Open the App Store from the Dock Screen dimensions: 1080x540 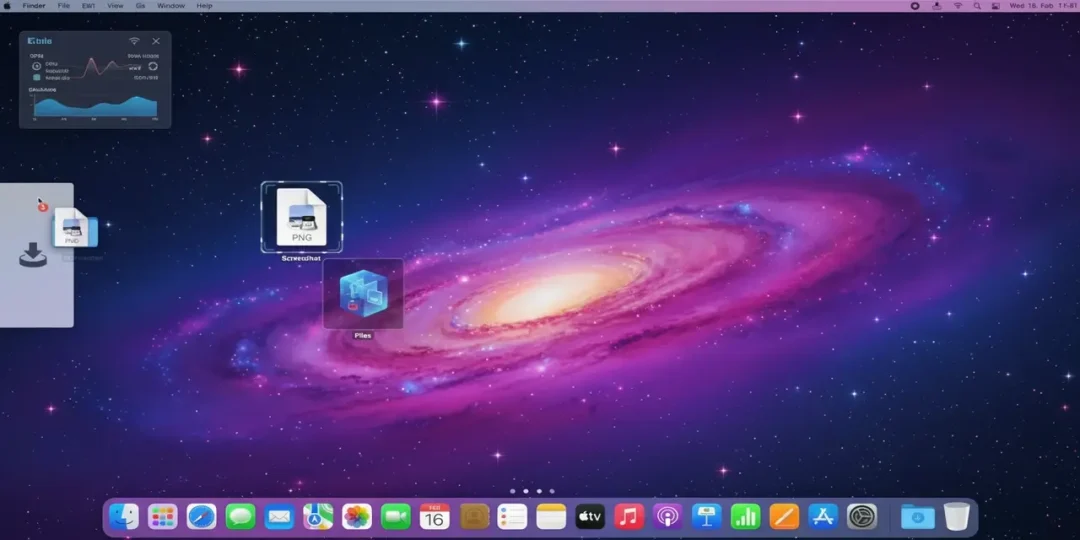[x=823, y=517]
